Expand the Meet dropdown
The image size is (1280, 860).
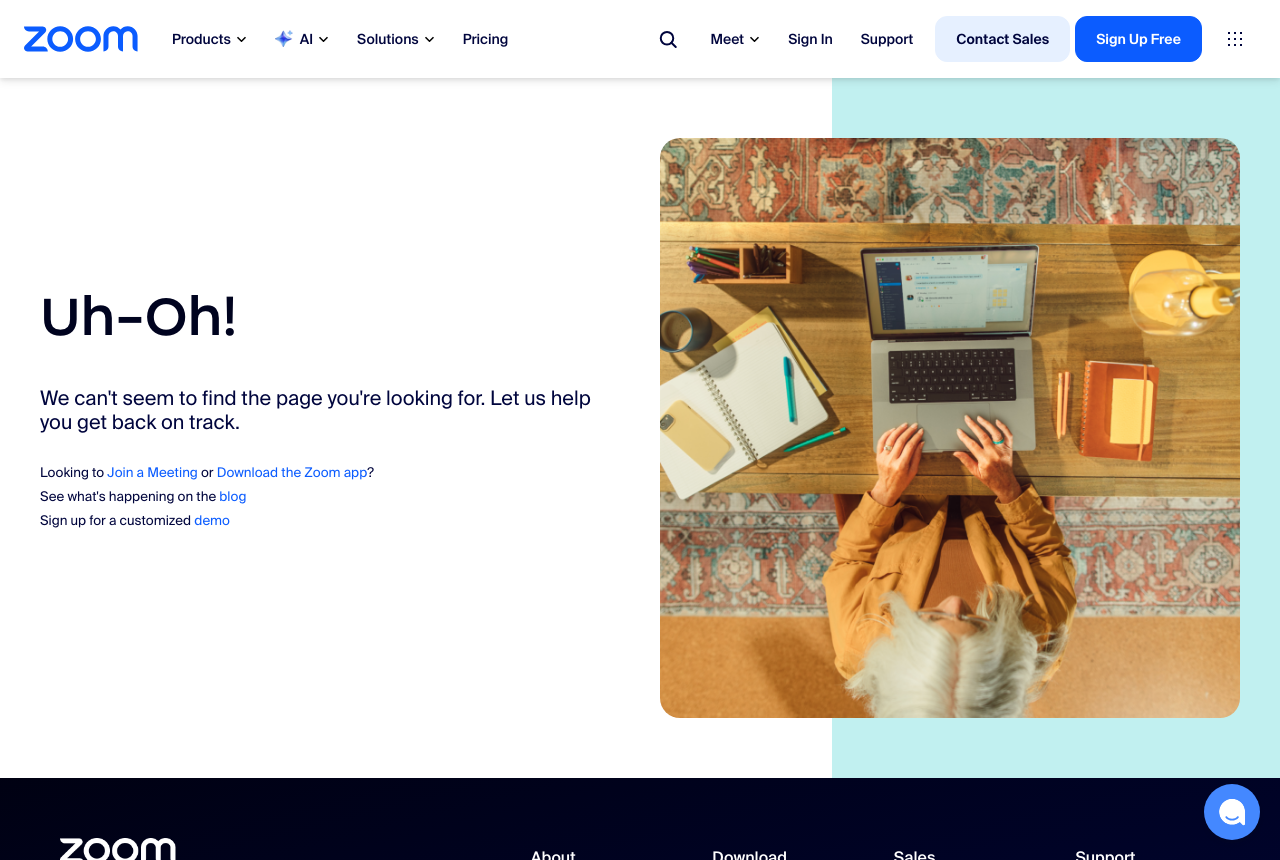pyautogui.click(x=735, y=39)
